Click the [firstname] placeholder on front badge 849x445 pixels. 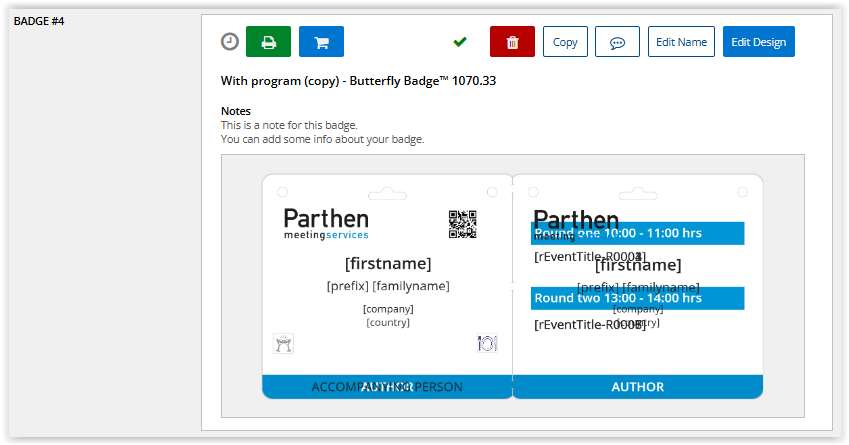[x=388, y=264]
